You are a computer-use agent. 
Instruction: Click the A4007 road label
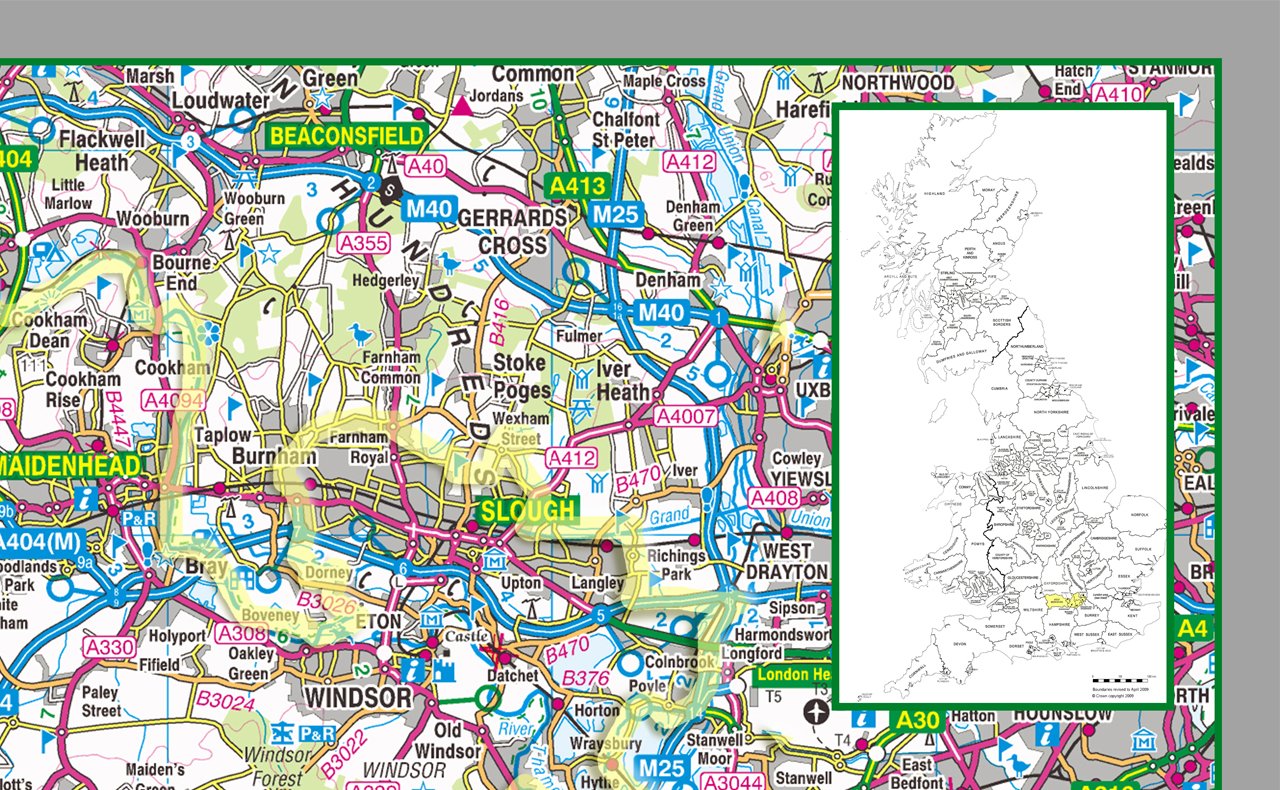point(686,414)
